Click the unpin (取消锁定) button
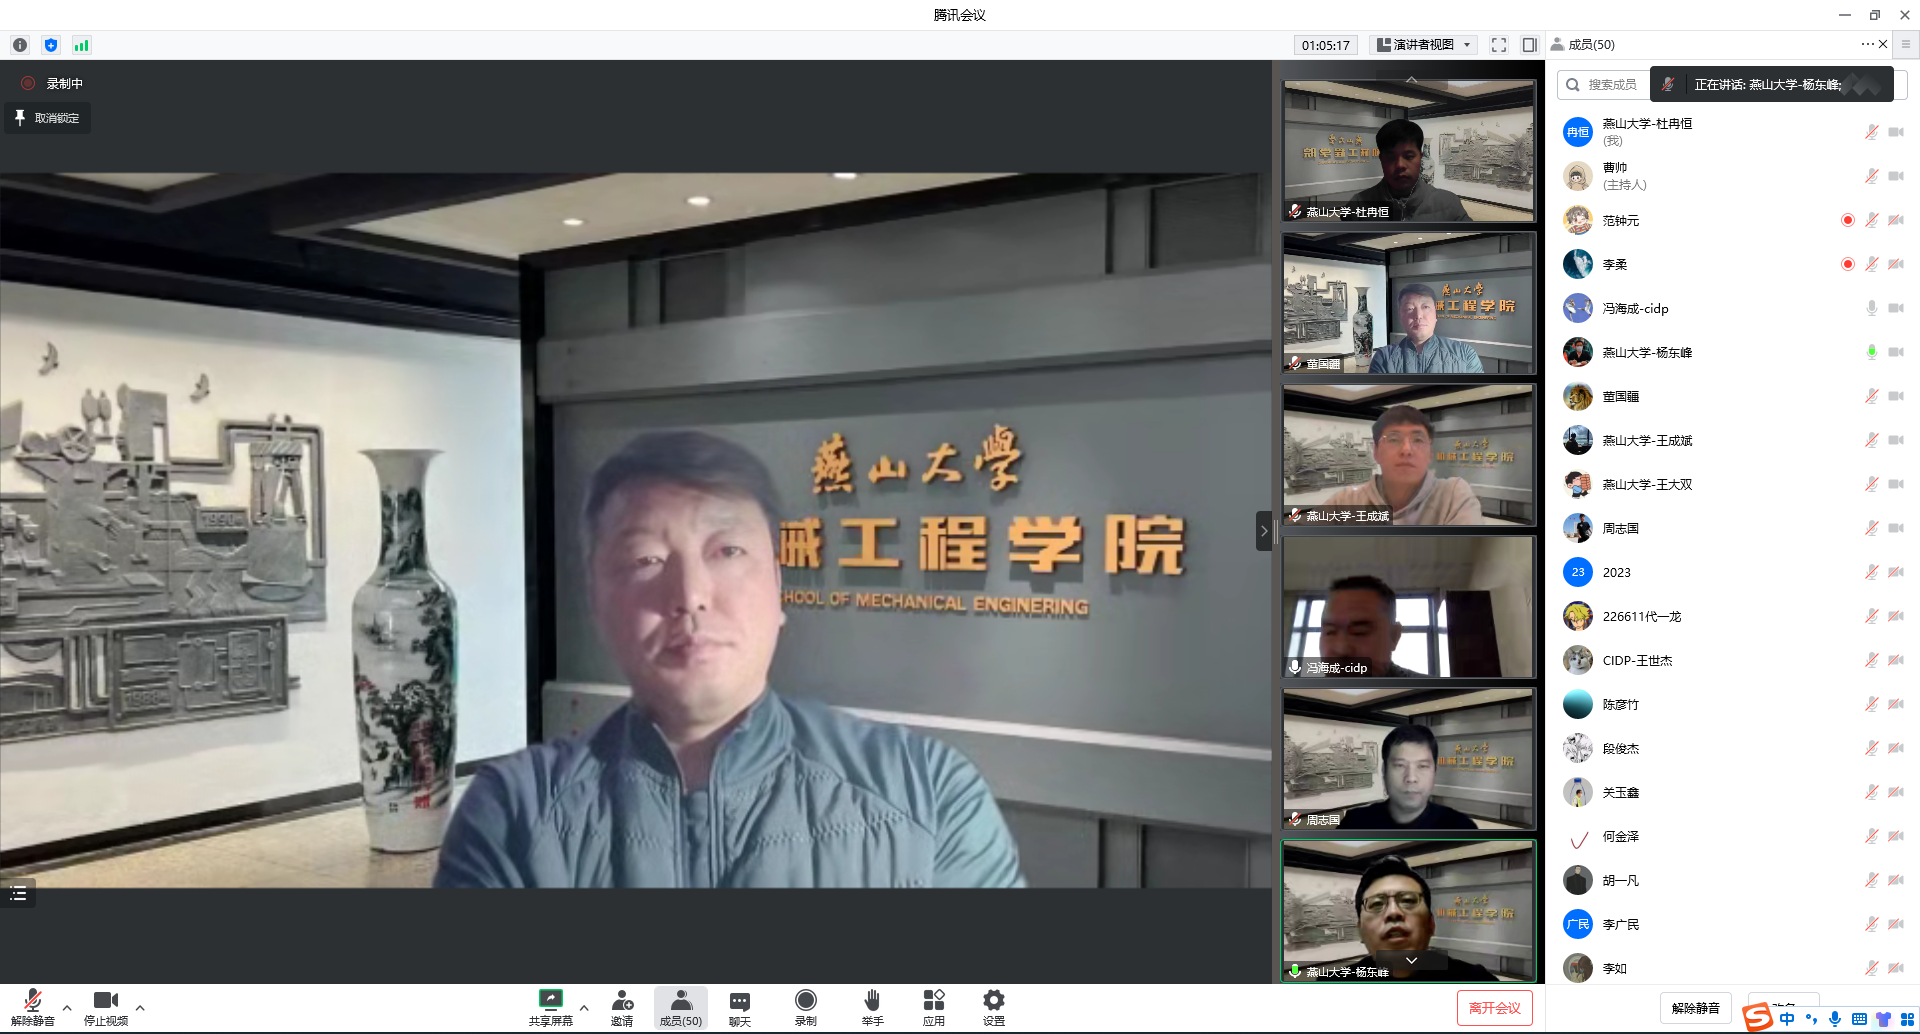1920x1034 pixels. [x=47, y=118]
